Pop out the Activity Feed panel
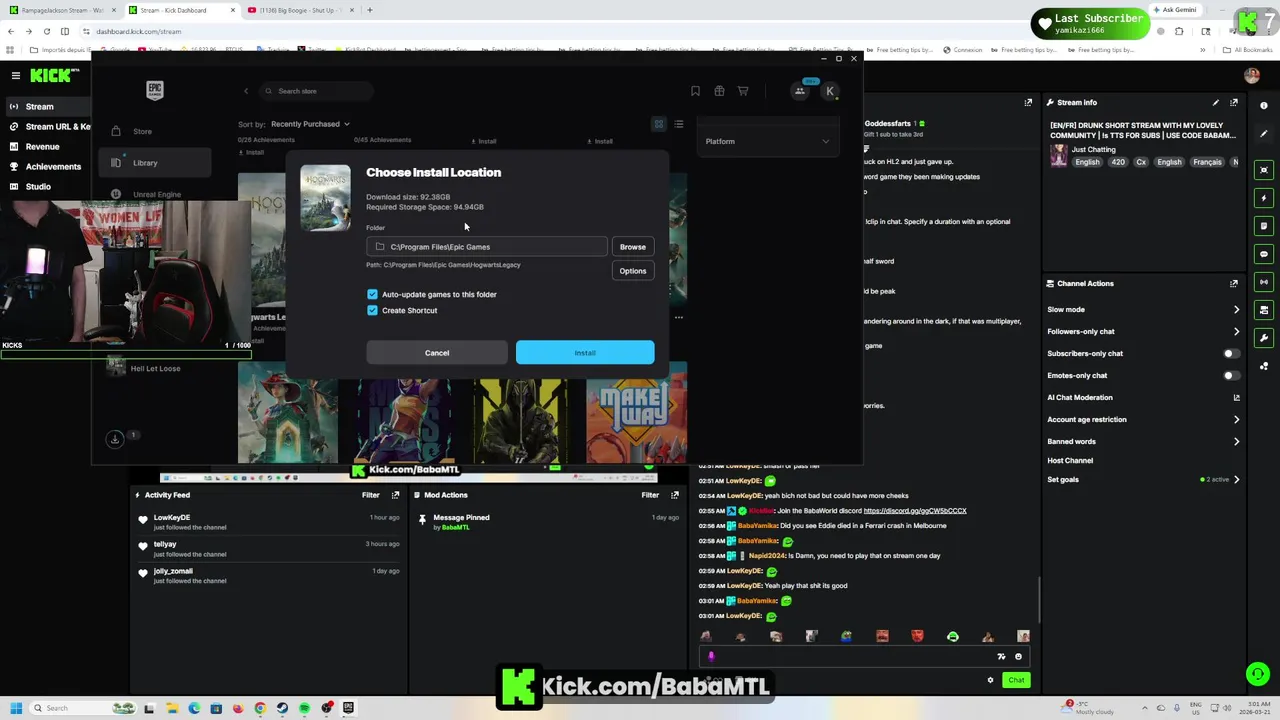Screen dimensions: 1280x720 click(395, 495)
